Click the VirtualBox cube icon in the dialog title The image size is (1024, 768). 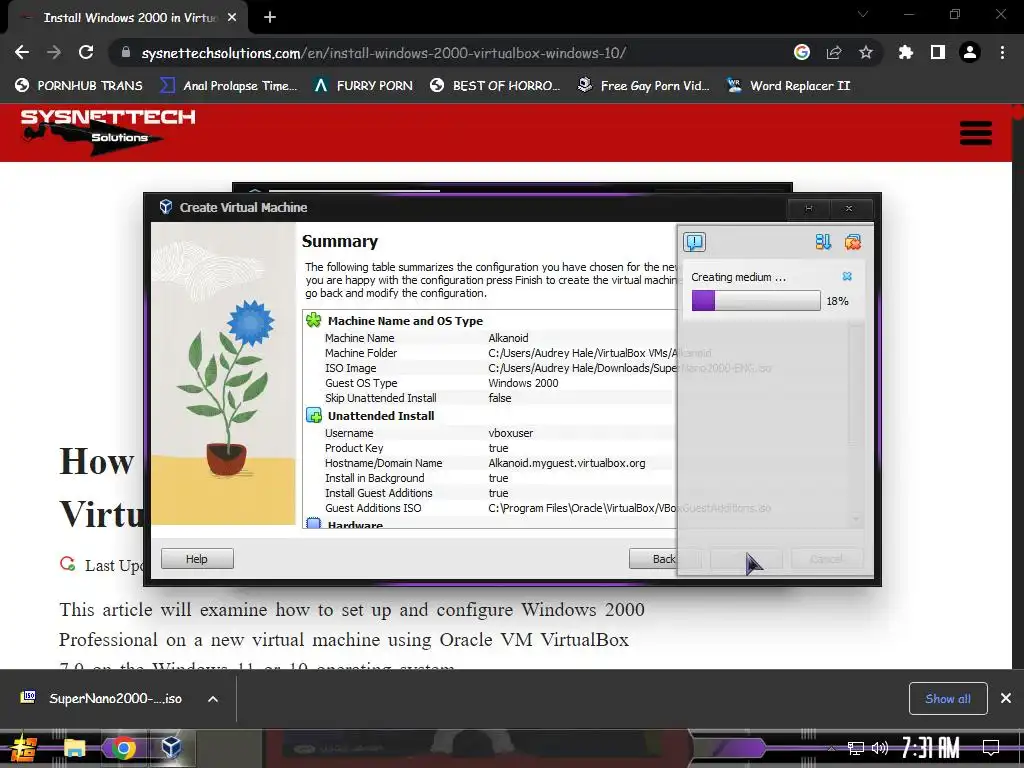pos(166,207)
